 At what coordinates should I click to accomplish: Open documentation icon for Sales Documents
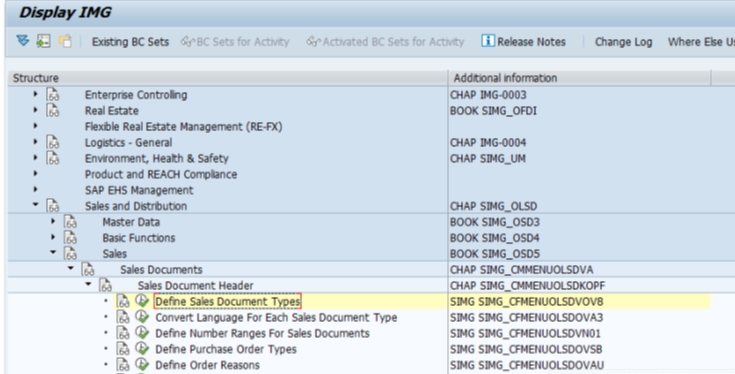point(88,269)
